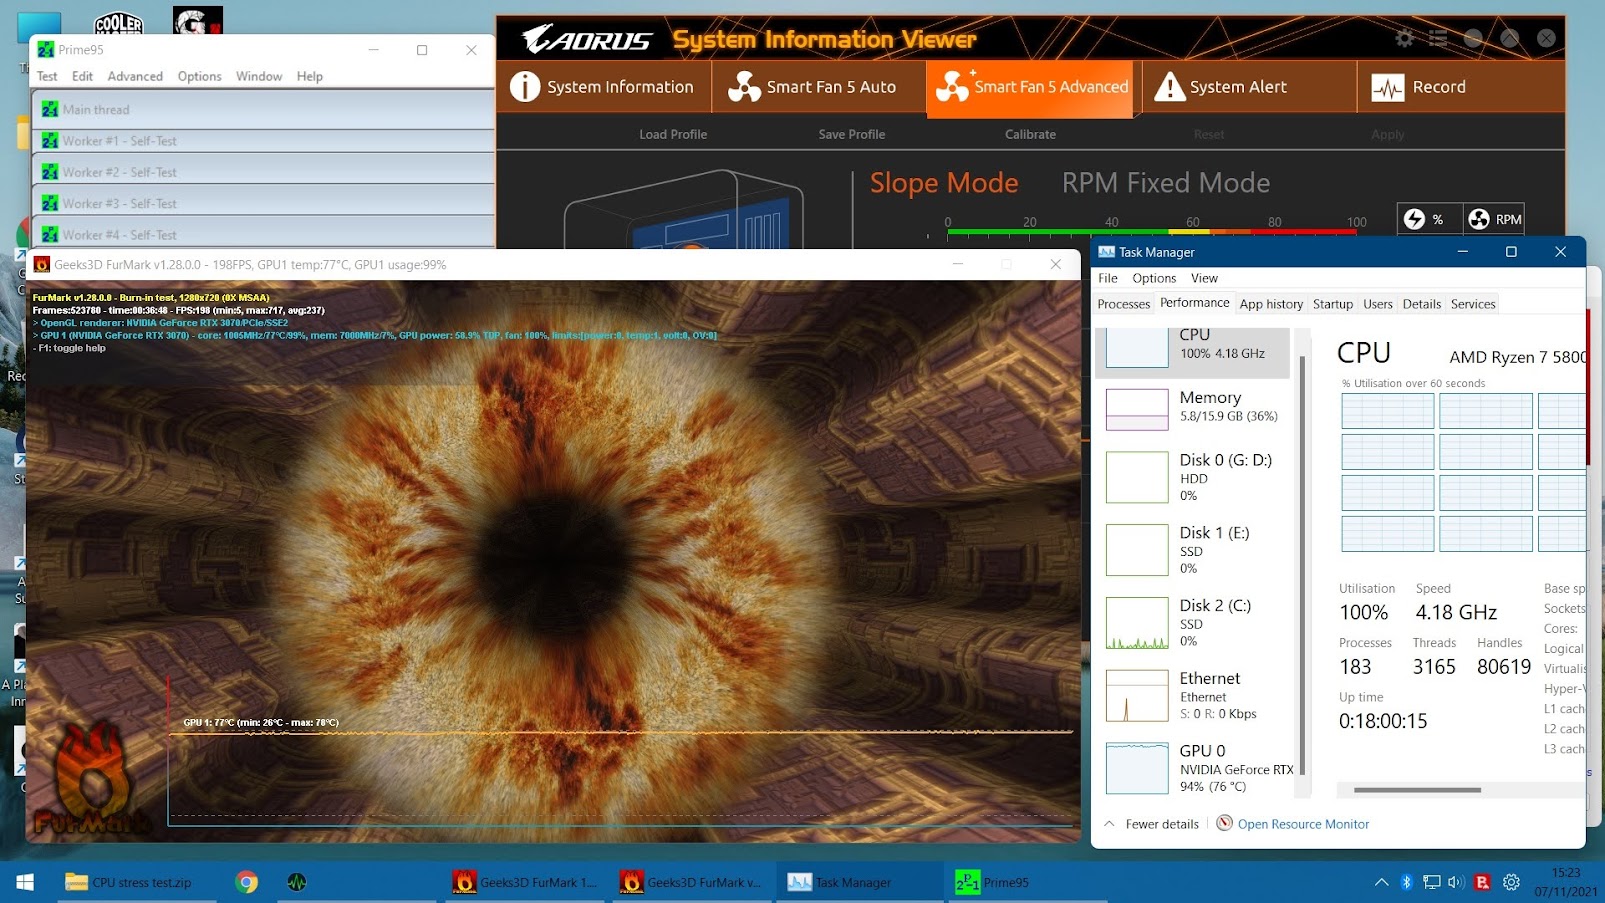
Task: Click the Task Manager title bar icon
Action: (x=1106, y=252)
